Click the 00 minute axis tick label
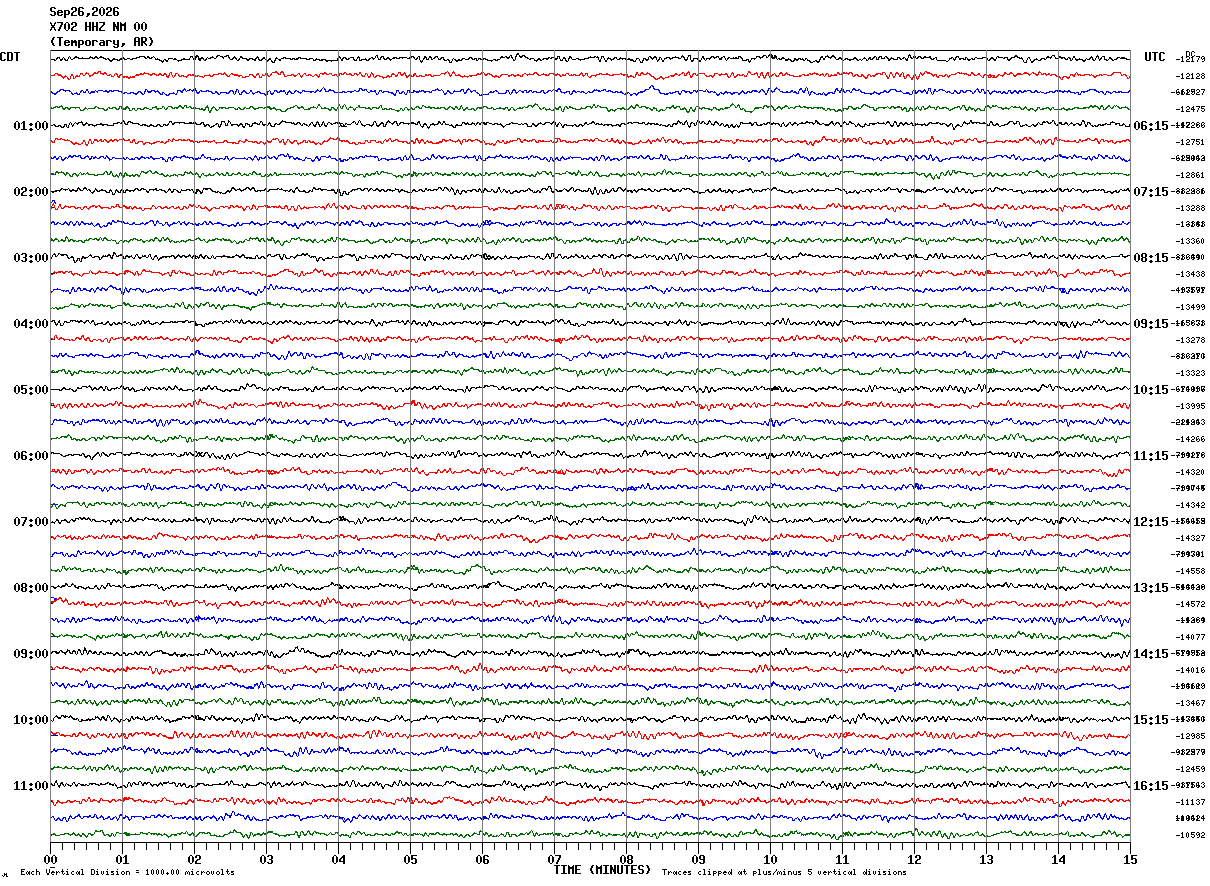Image resolution: width=1210 pixels, height=886 pixels. click(x=50, y=859)
